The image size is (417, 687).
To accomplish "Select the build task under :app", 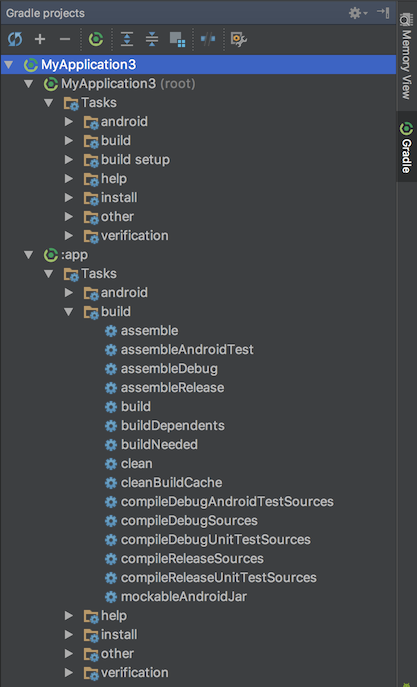I will pyautogui.click(x=136, y=406).
